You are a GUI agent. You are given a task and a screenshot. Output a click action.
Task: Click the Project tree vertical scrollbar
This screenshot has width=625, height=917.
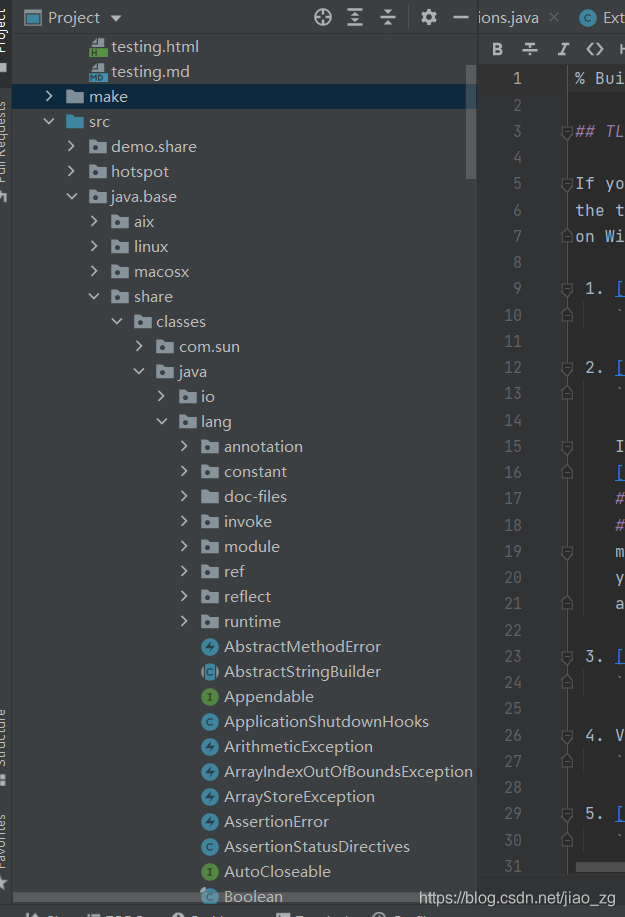click(471, 122)
